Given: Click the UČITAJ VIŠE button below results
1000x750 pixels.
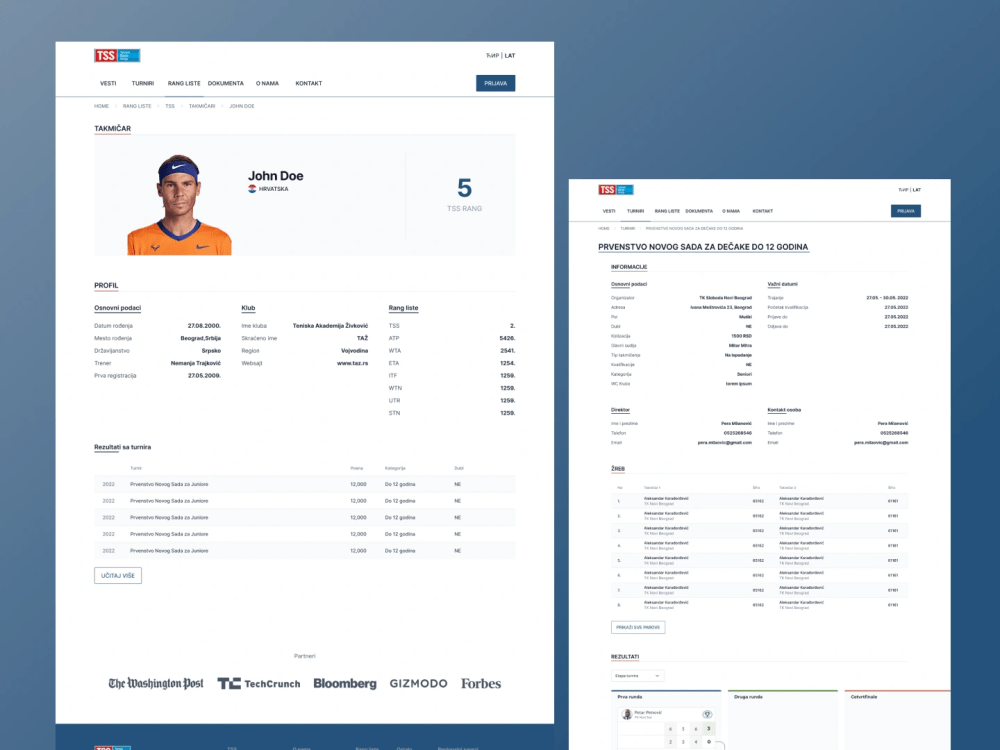Looking at the screenshot, I should click(117, 575).
